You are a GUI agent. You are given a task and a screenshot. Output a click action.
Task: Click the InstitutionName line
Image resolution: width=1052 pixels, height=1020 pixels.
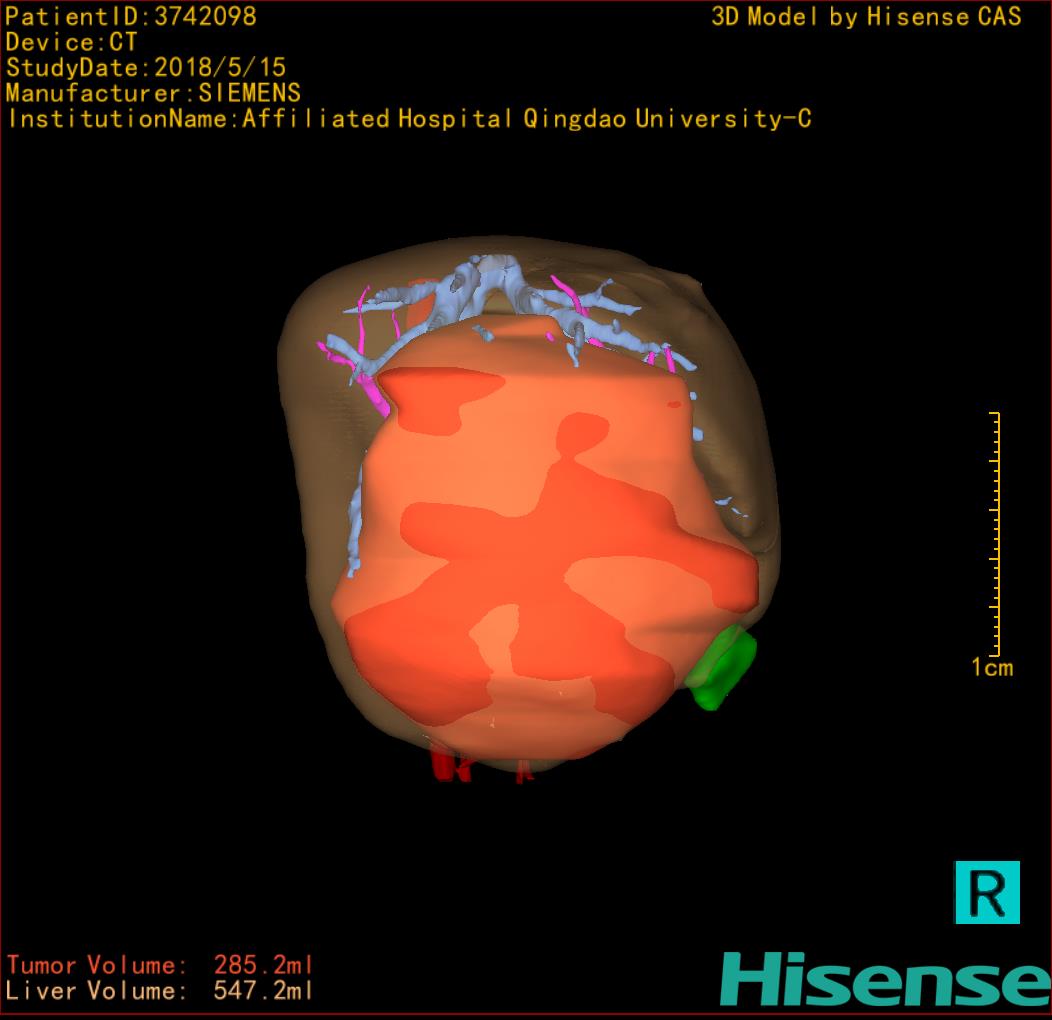click(409, 119)
